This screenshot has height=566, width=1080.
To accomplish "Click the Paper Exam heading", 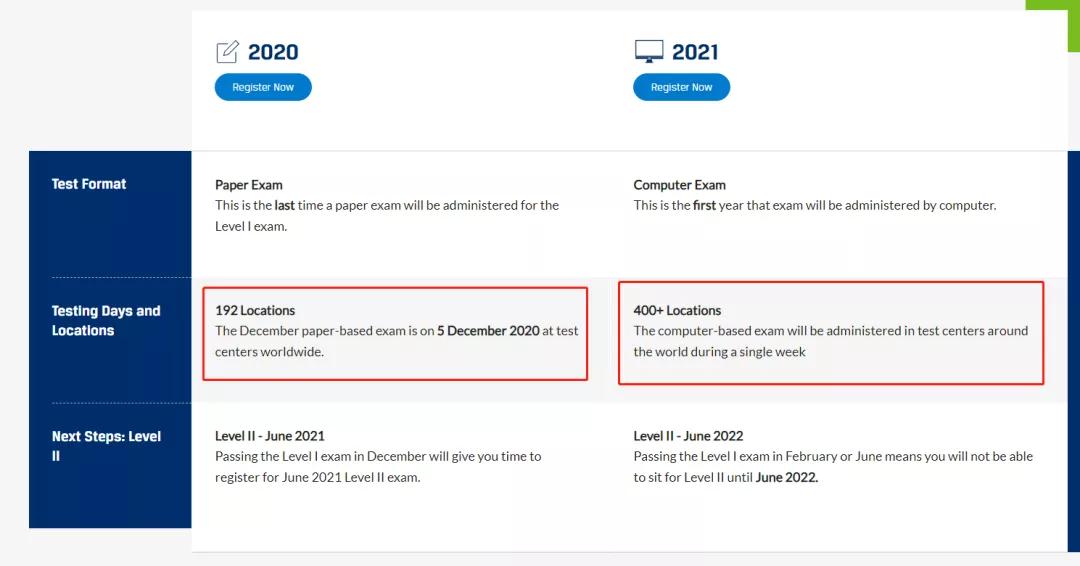I will pyautogui.click(x=249, y=185).
